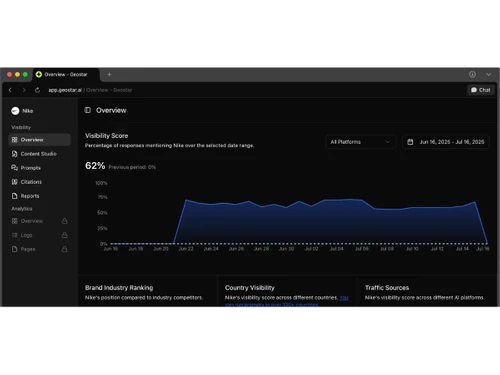This screenshot has width=500, height=375.
Task: Click the Geostar tab favicon
Action: 39,74
